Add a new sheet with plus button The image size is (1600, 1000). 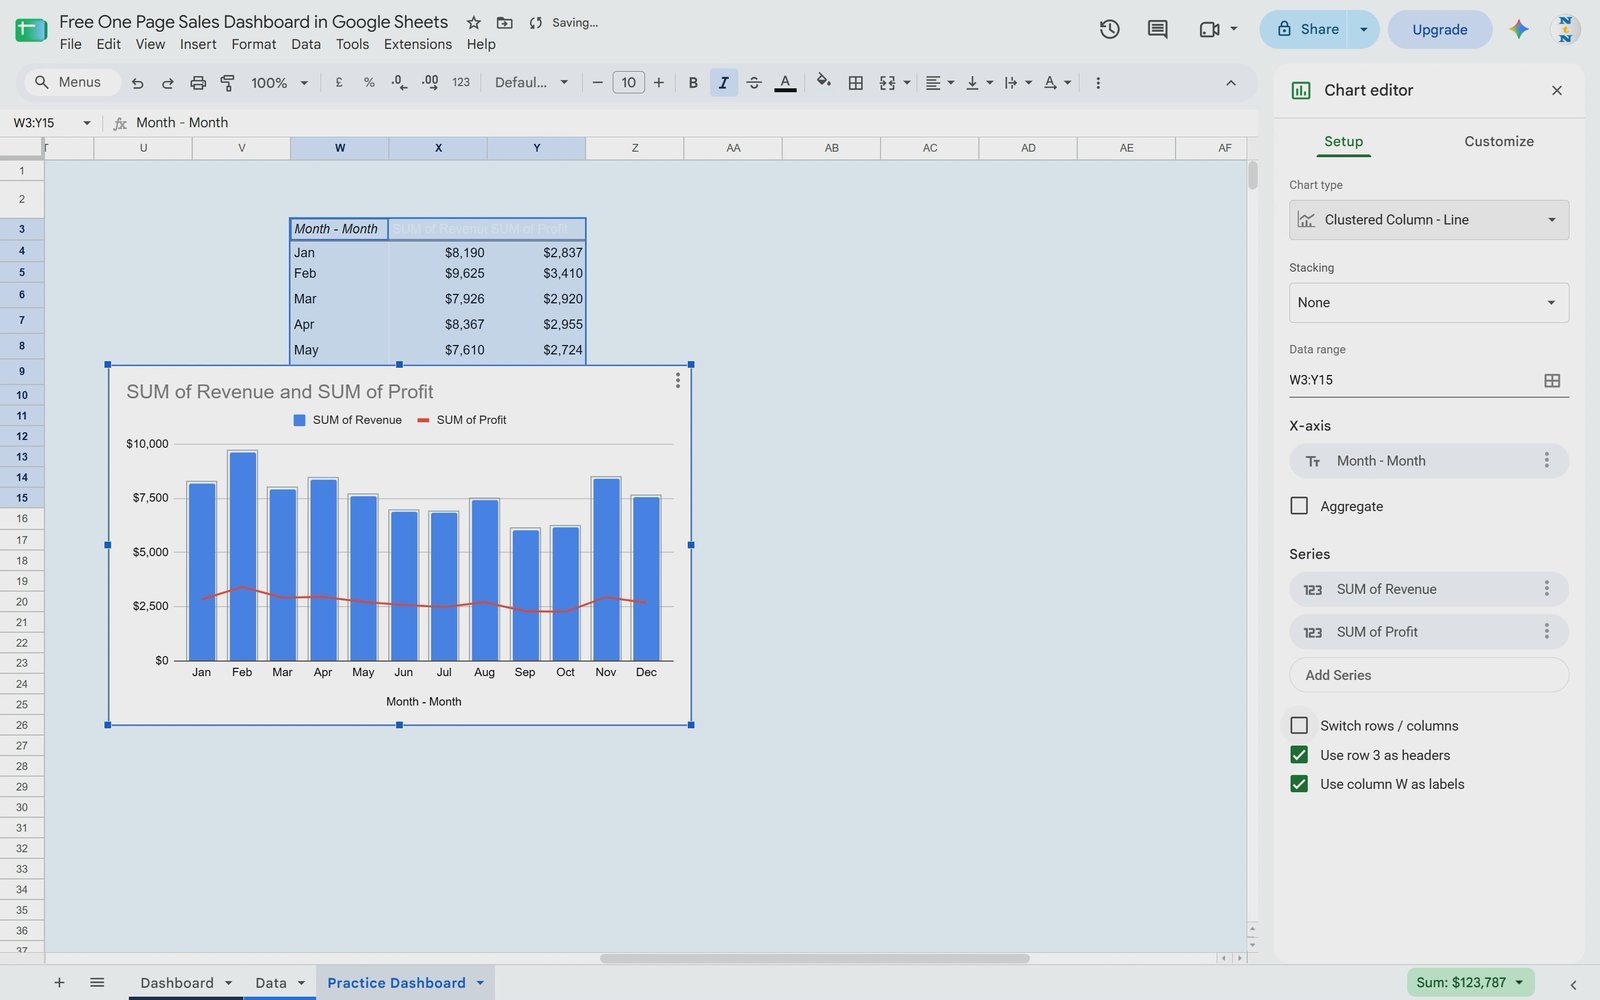[x=59, y=982]
